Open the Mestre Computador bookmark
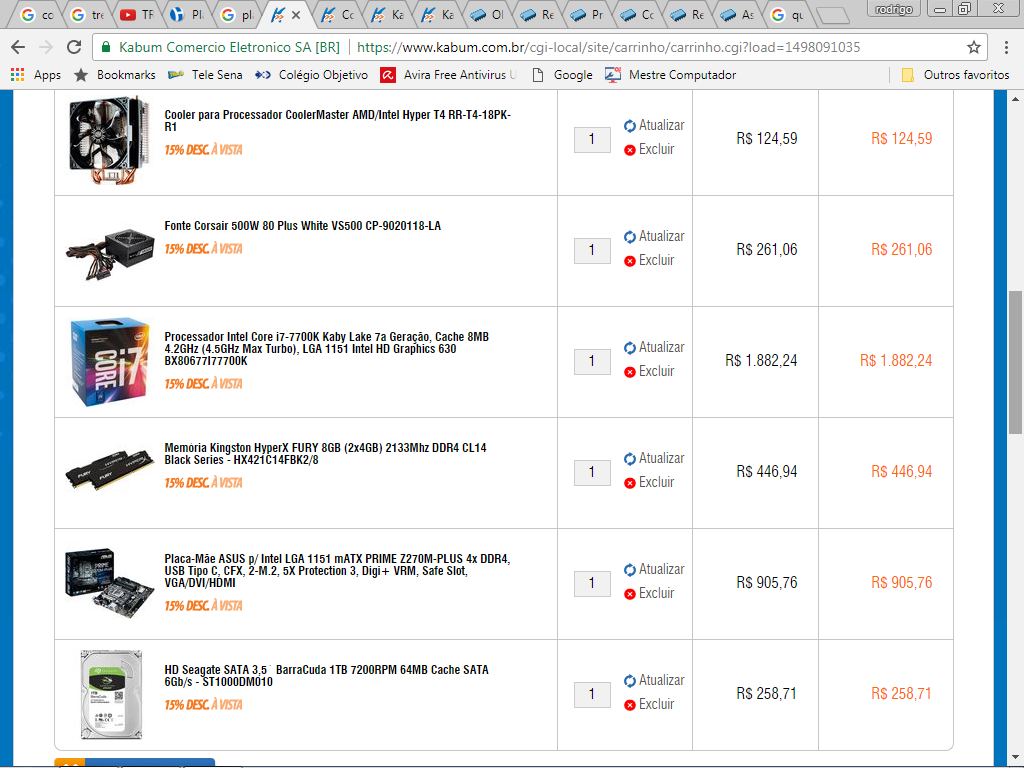Screen dimensions: 1024x768 [671, 74]
